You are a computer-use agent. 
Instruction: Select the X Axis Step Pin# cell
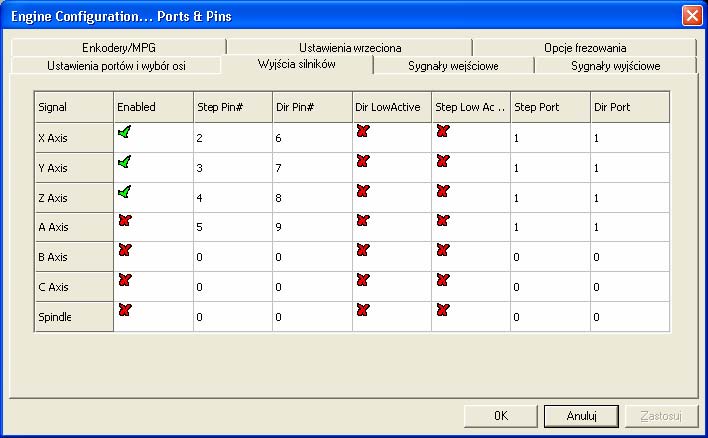click(233, 138)
